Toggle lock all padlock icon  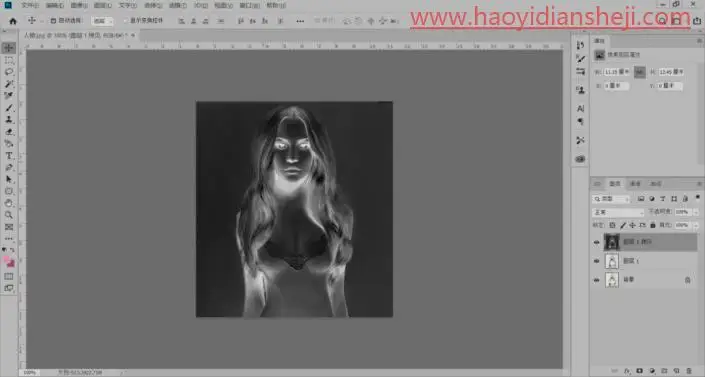(x=653, y=225)
